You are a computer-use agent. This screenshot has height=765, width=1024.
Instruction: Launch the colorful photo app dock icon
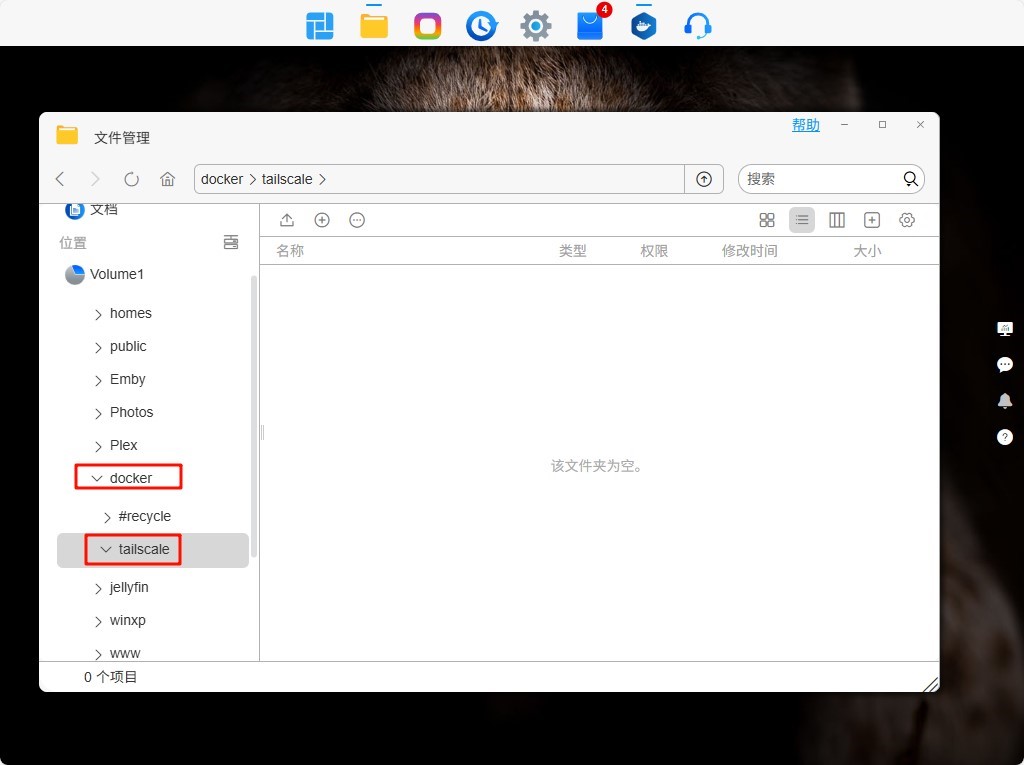click(427, 26)
